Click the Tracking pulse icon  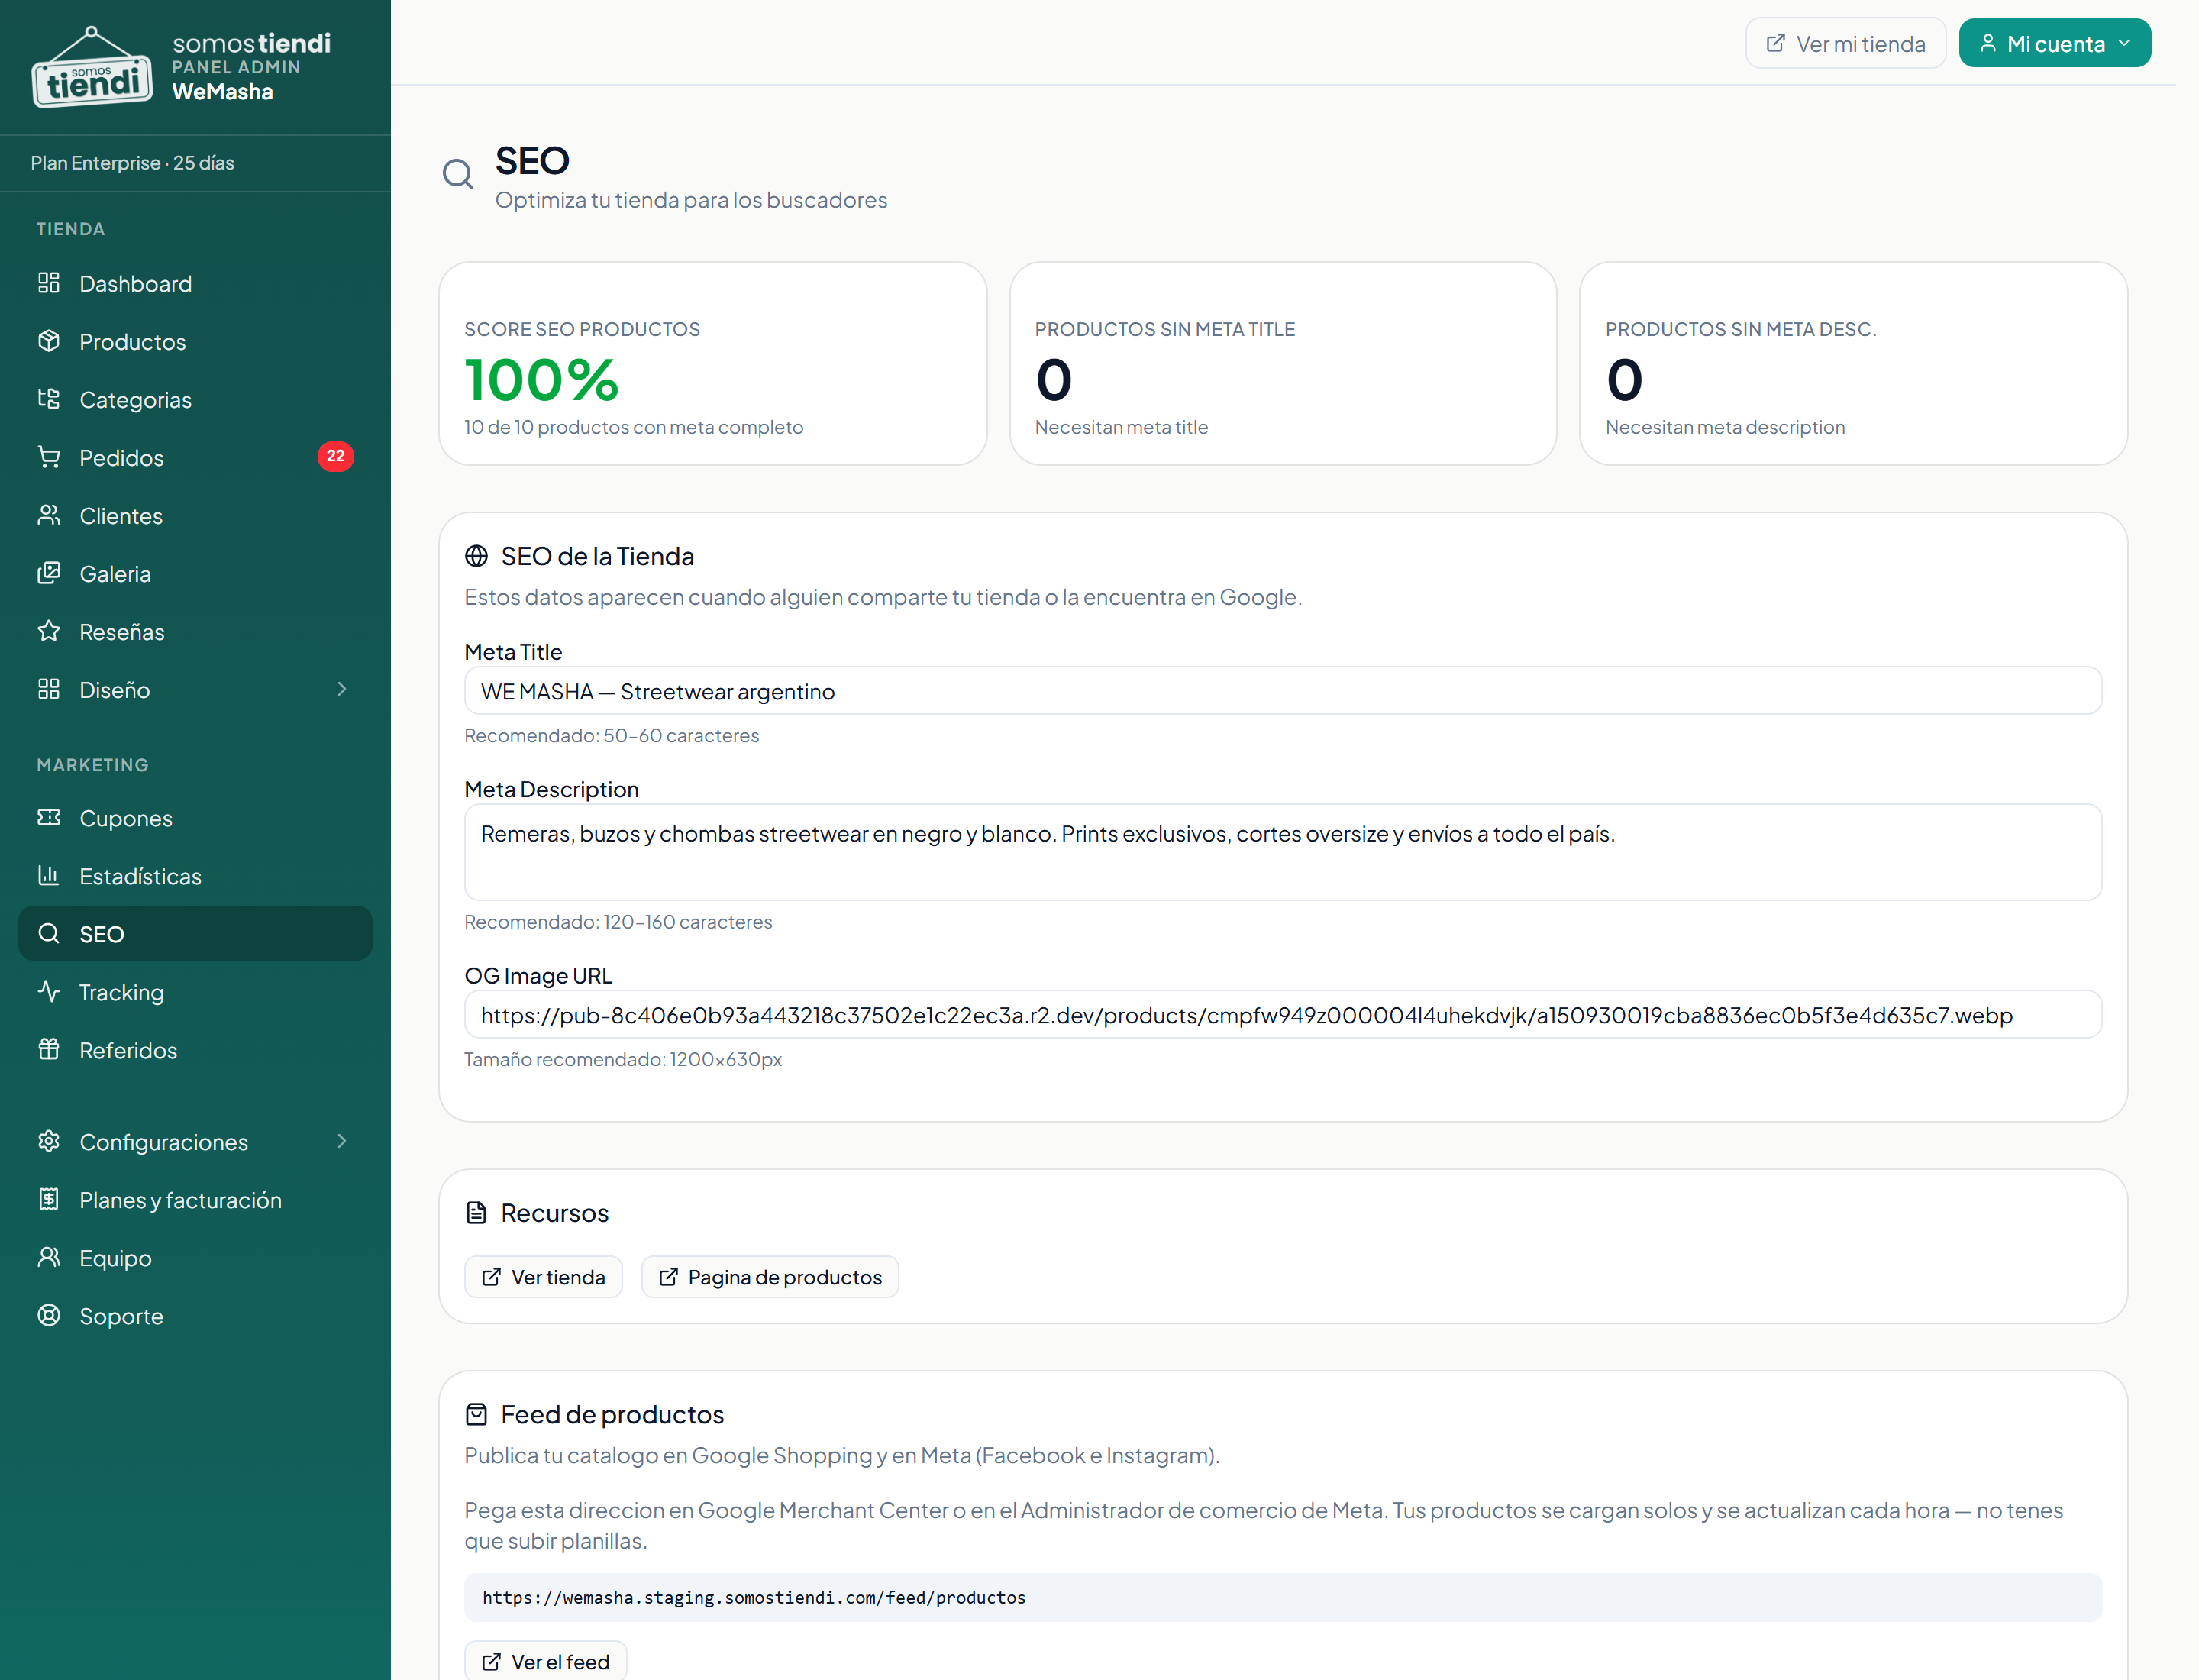click(x=49, y=991)
